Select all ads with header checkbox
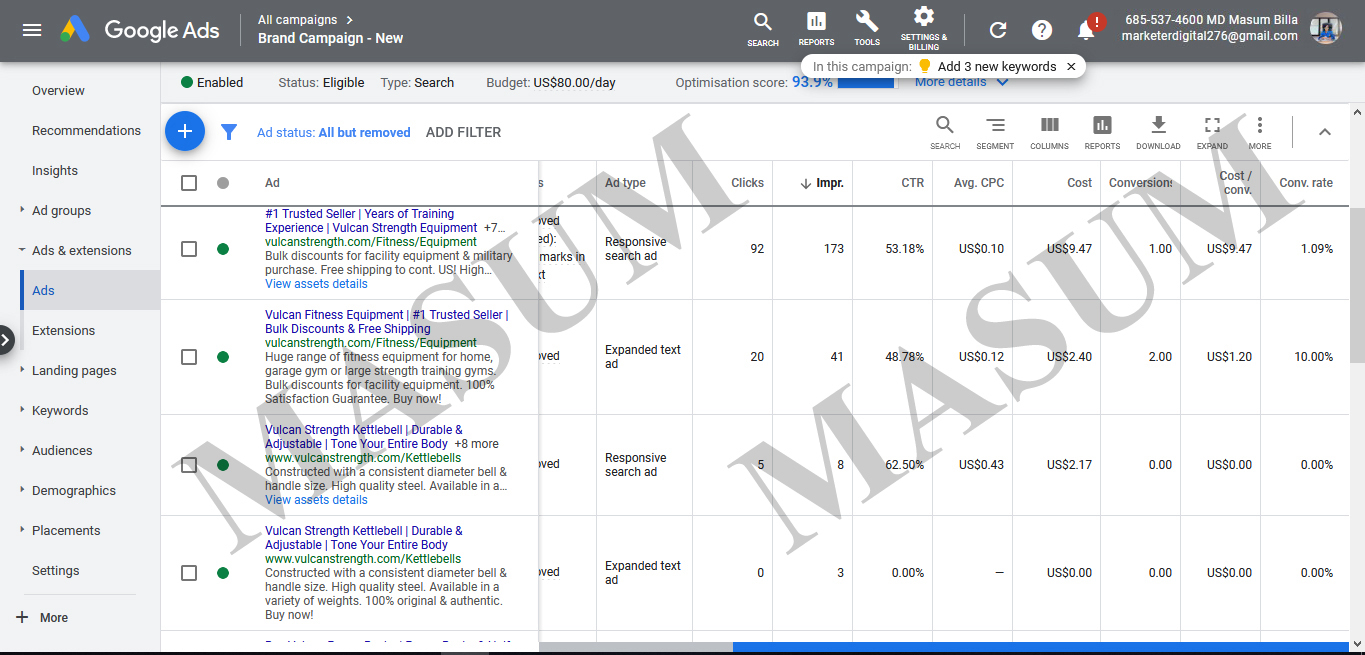Image resolution: width=1365 pixels, height=655 pixels. point(189,183)
